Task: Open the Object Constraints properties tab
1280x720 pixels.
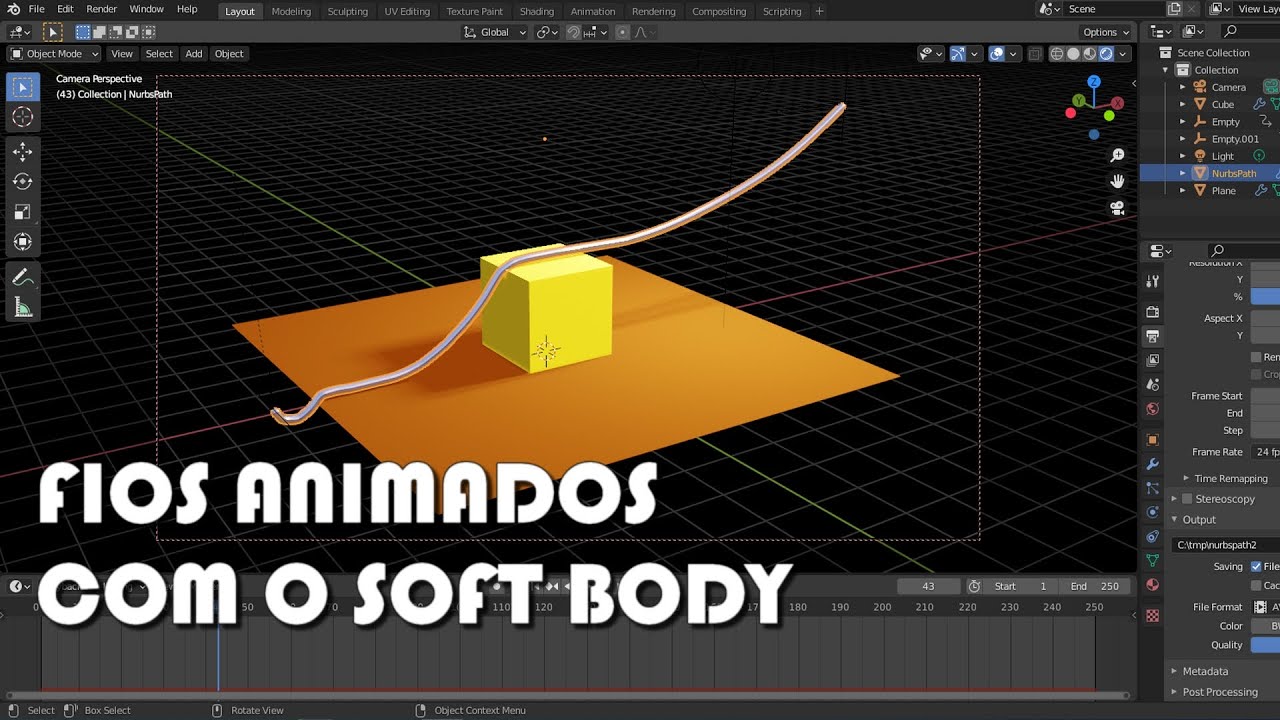Action: pos(1153,536)
